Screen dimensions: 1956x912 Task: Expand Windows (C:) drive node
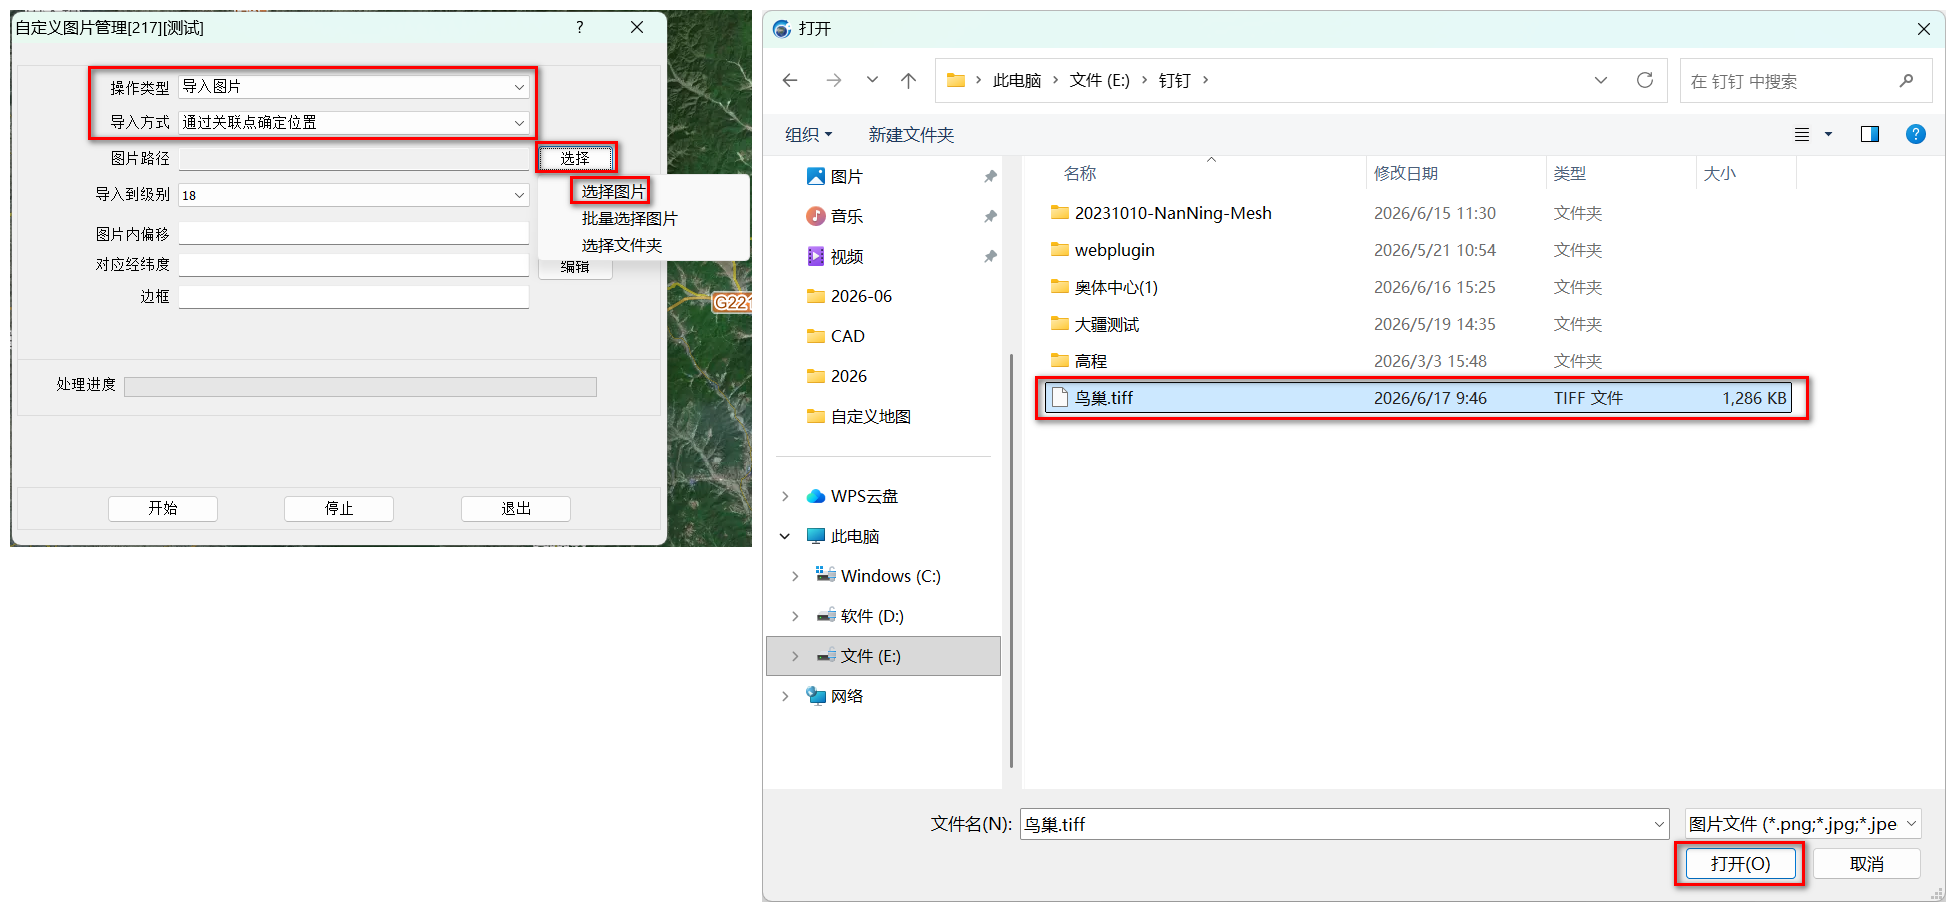795,576
